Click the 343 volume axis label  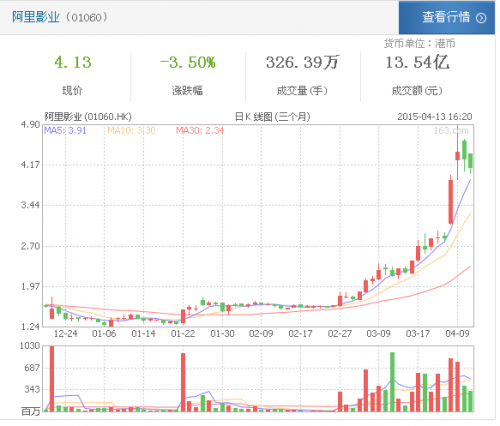tap(32, 389)
